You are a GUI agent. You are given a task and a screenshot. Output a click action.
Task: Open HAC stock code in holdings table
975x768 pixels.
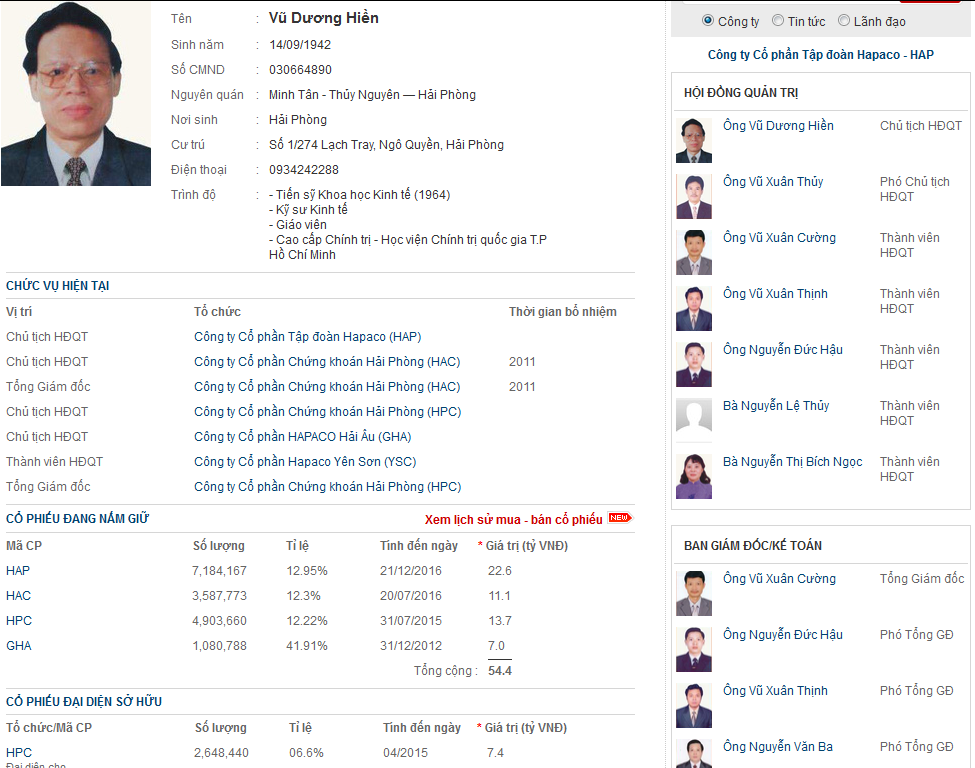pyautogui.click(x=19, y=595)
